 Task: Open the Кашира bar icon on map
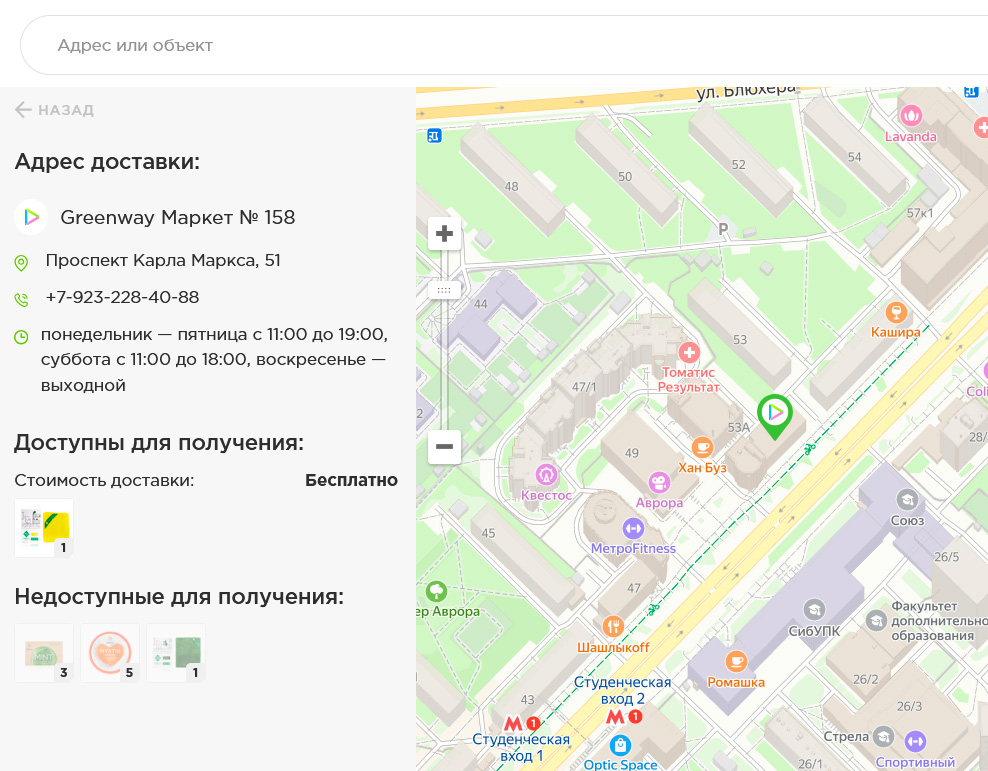tap(895, 312)
